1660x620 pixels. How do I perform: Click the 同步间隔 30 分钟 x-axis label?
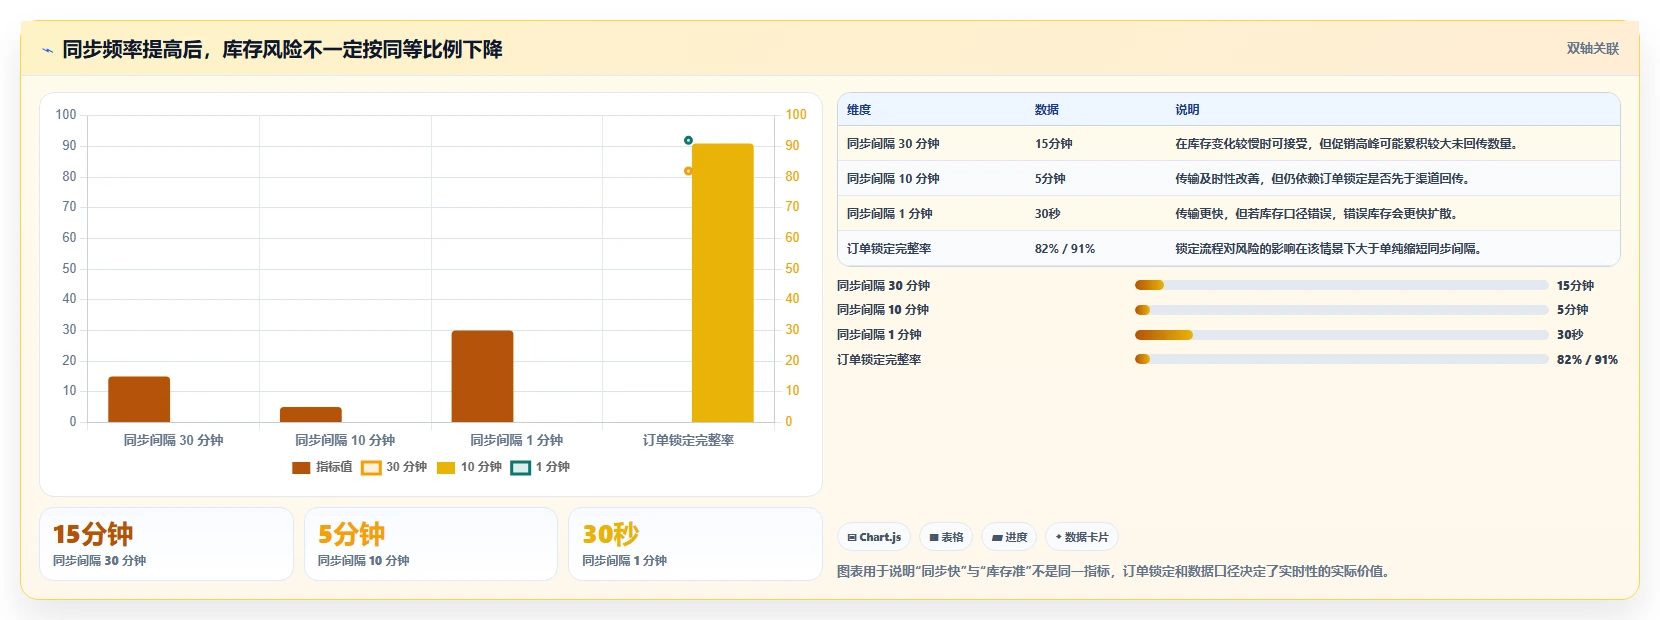pos(173,440)
